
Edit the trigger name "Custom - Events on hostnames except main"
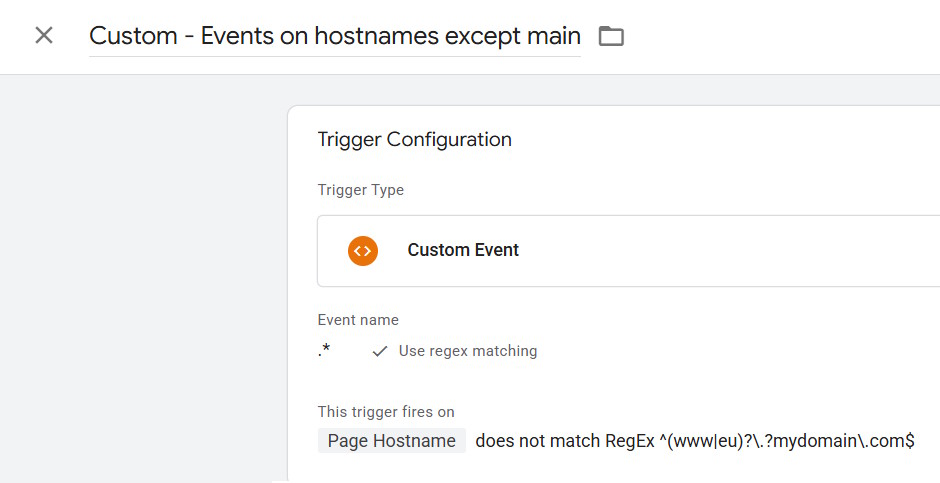[335, 36]
